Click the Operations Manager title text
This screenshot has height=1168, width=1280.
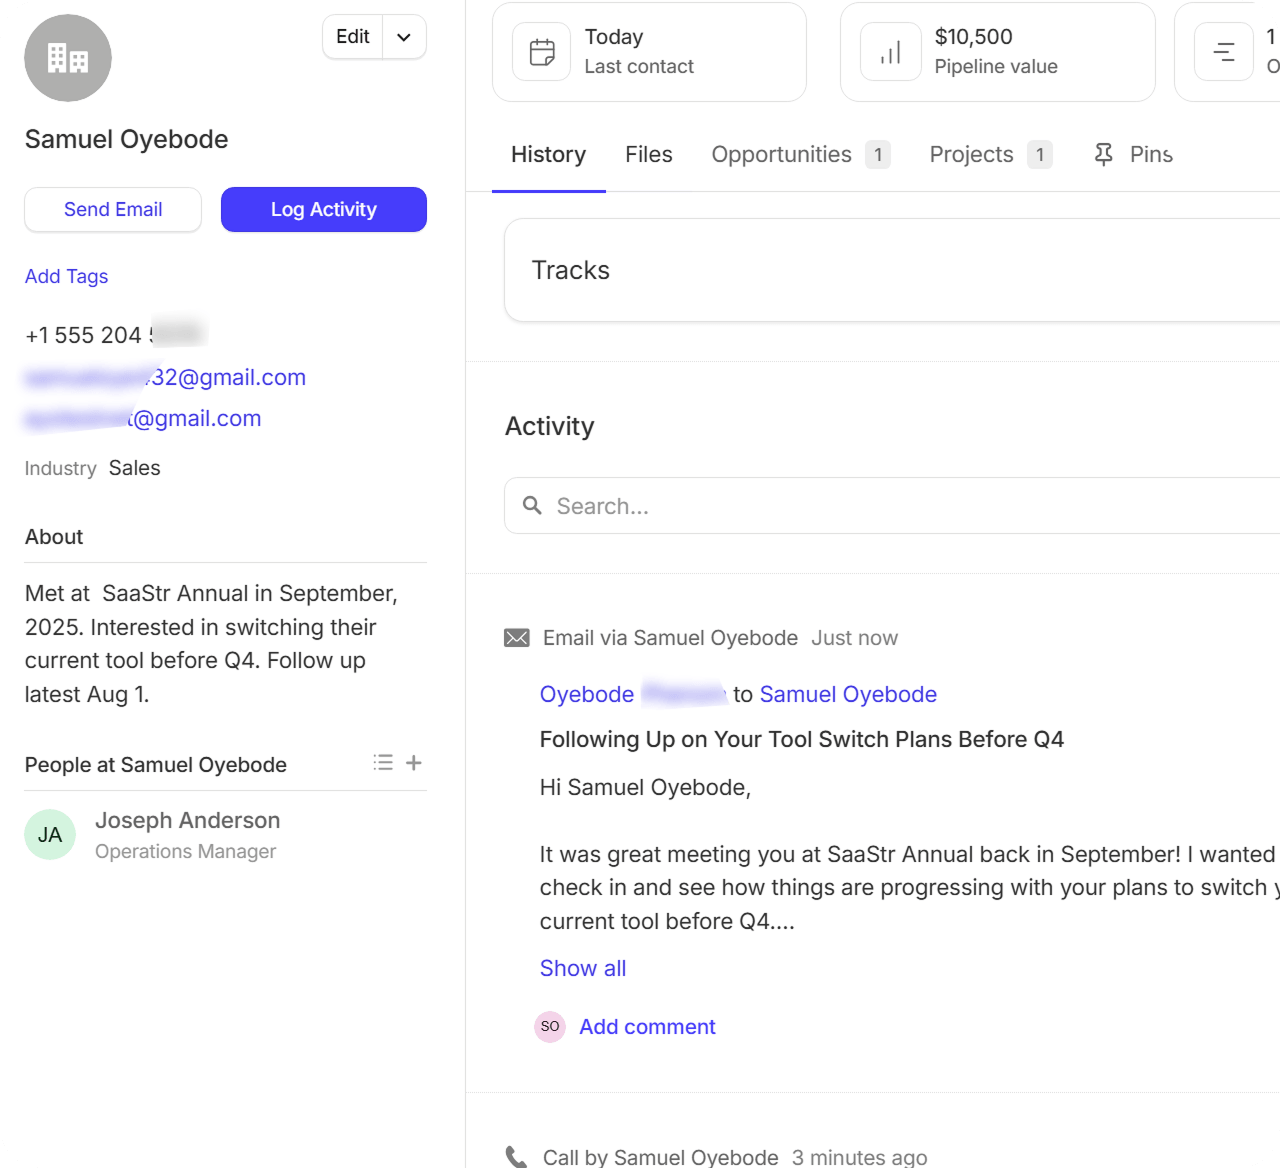tap(186, 851)
